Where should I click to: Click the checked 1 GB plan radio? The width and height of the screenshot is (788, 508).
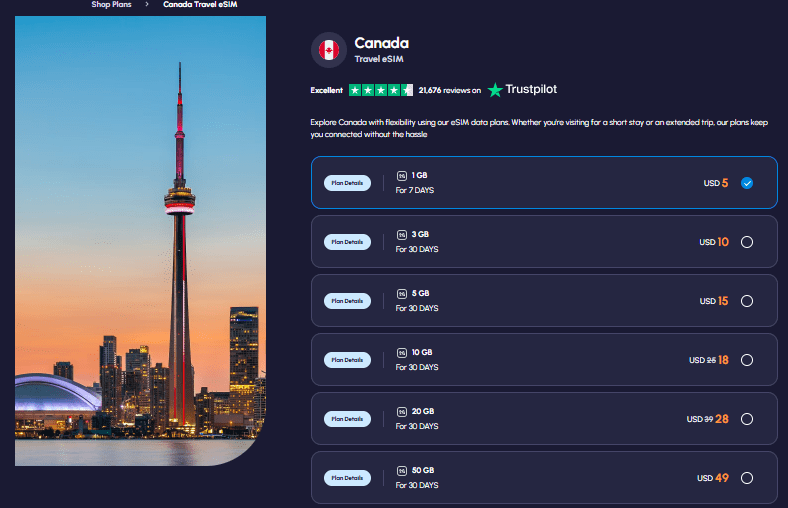747,183
